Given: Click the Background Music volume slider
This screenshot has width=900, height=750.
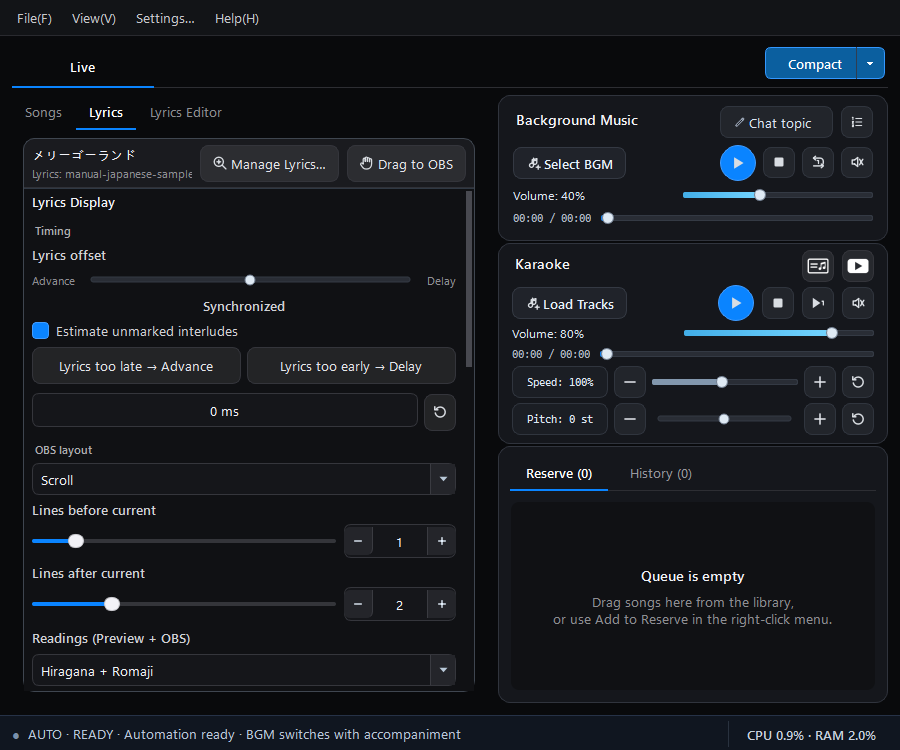Looking at the screenshot, I should tap(778, 195).
